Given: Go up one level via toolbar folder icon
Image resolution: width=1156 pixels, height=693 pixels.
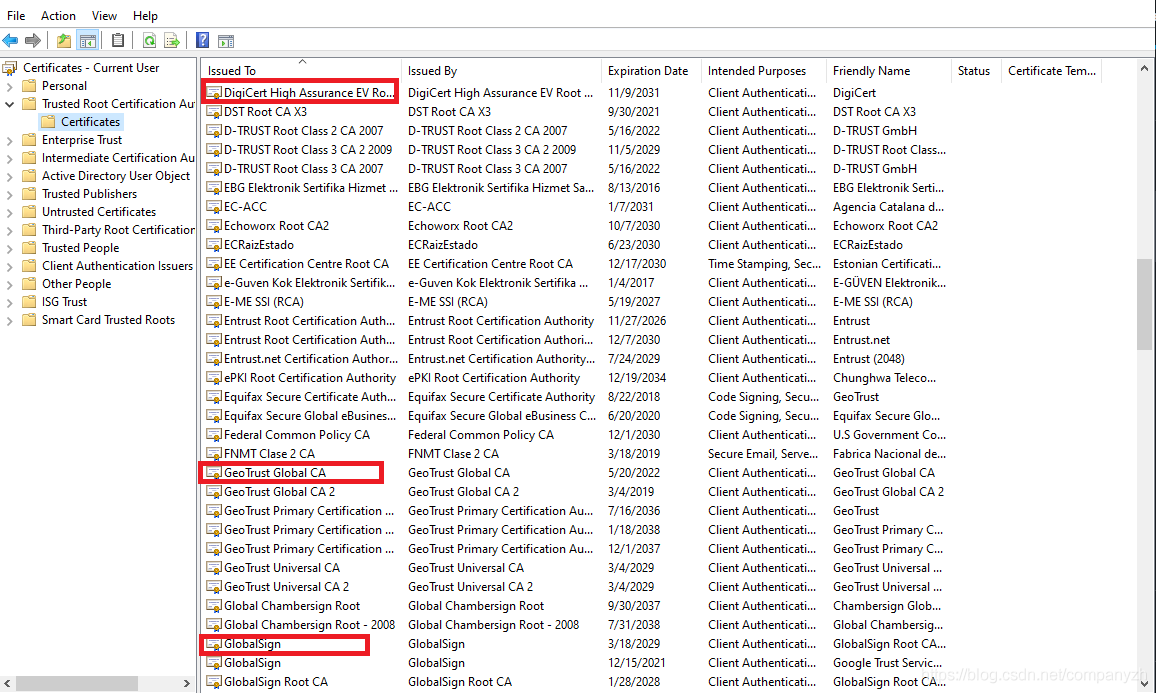Looking at the screenshot, I should (64, 41).
